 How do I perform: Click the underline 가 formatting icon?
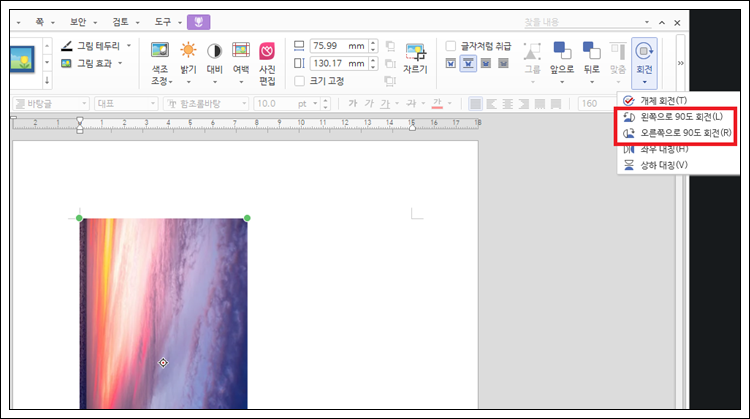point(385,103)
